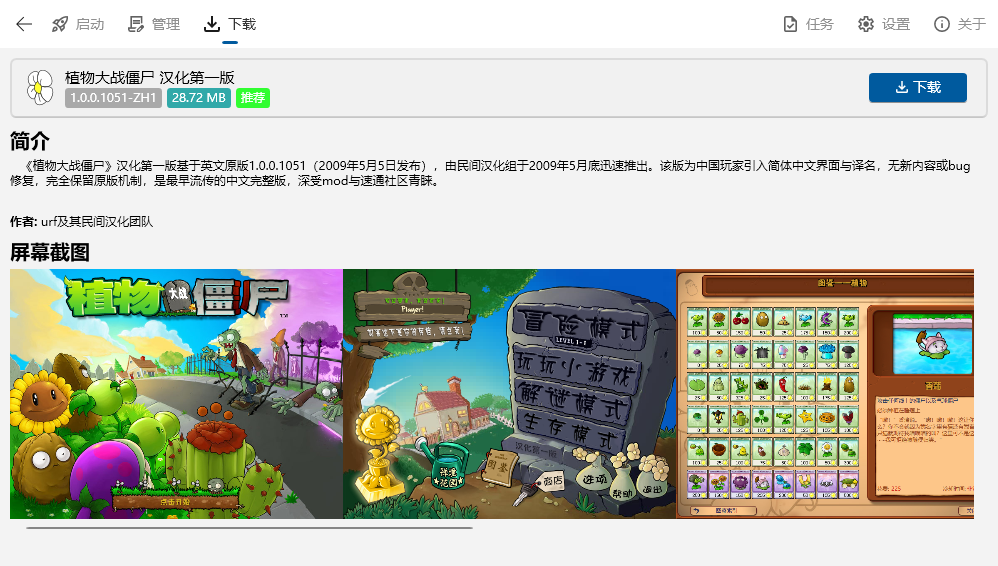Click the 屏幕截图 heading
The width and height of the screenshot is (998, 566).
tap(50, 252)
